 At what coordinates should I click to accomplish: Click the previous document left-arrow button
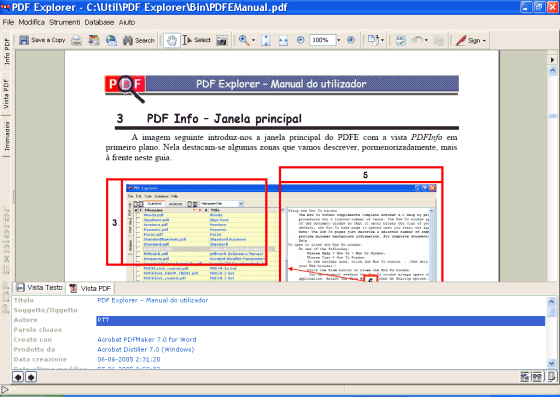(x=18, y=377)
